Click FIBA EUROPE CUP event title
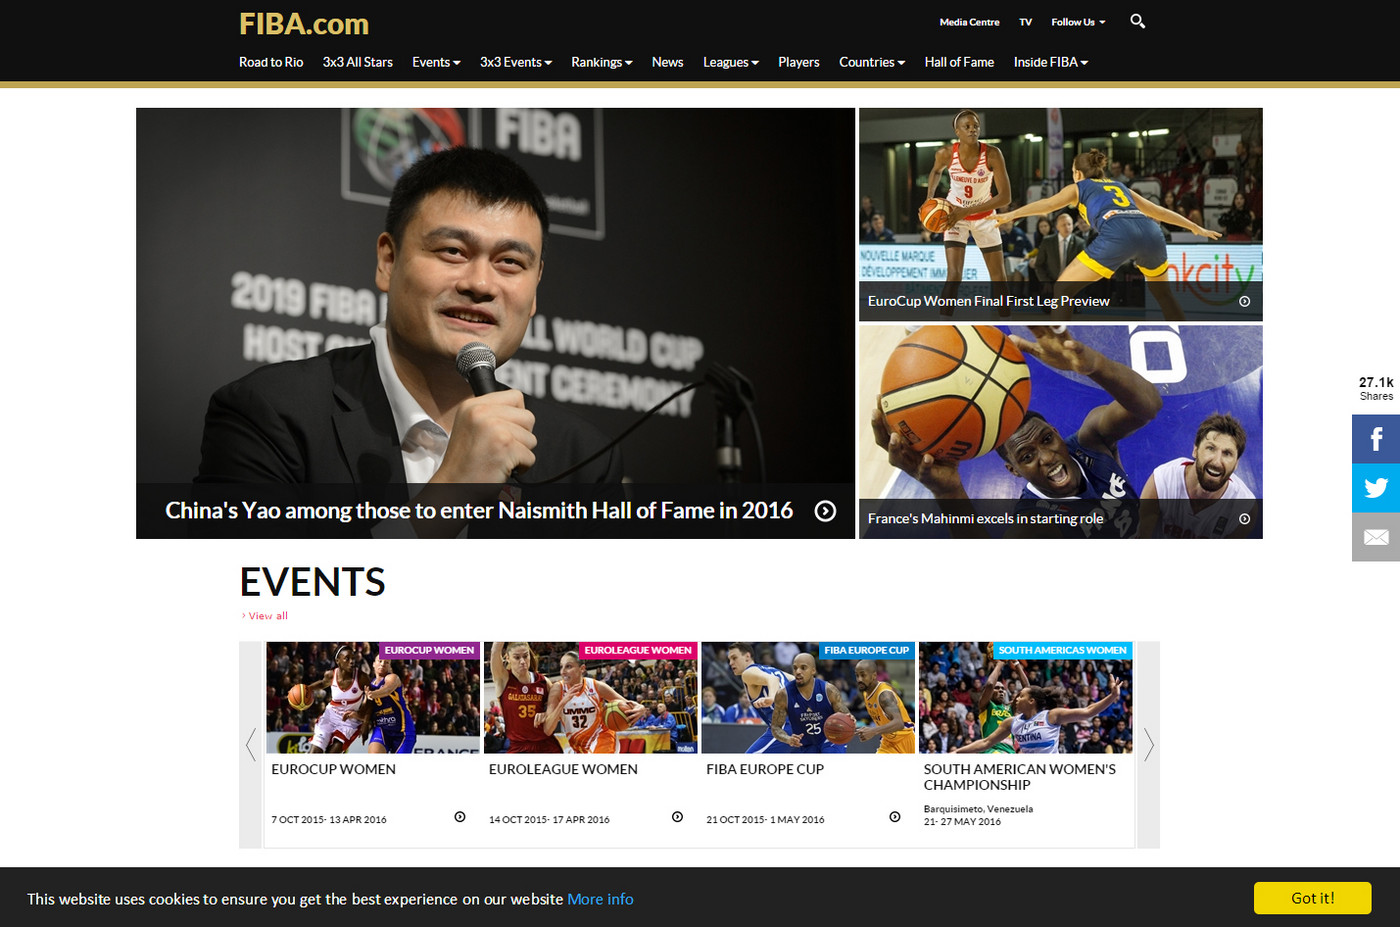 point(765,769)
